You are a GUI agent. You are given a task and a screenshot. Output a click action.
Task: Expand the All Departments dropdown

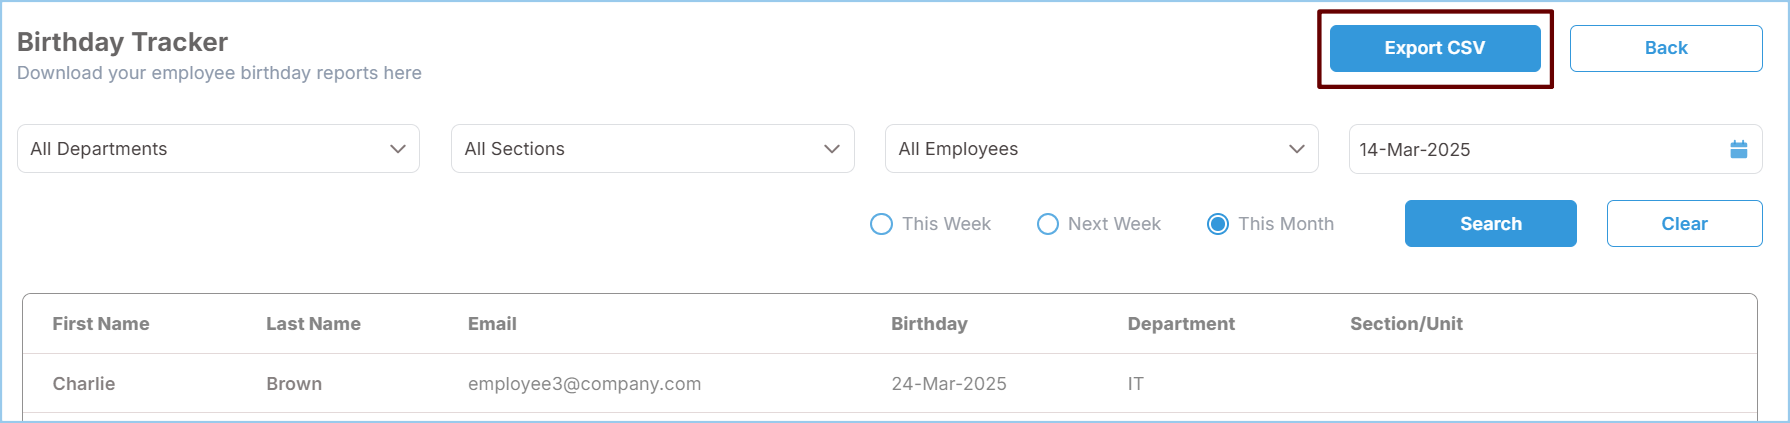click(x=218, y=149)
